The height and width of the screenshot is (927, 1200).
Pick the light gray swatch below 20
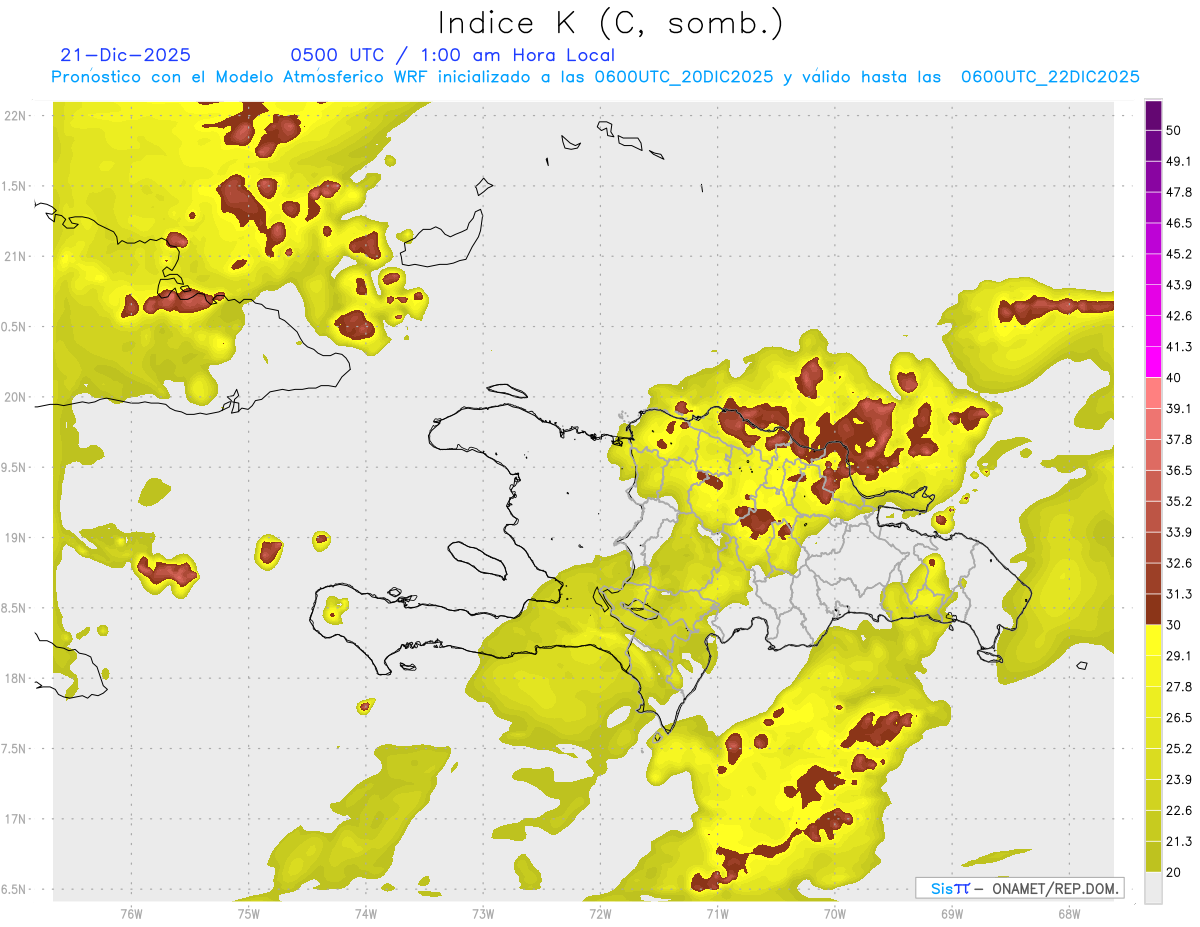1153,888
